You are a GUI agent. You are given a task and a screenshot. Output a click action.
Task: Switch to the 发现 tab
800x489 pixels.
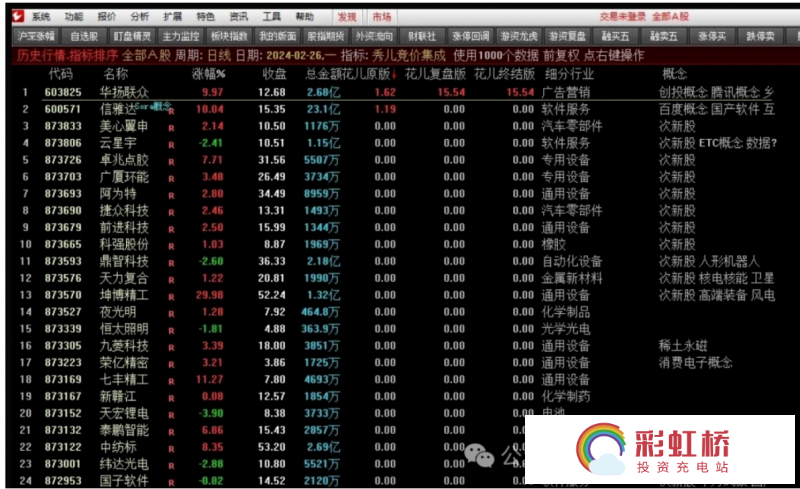[346, 17]
